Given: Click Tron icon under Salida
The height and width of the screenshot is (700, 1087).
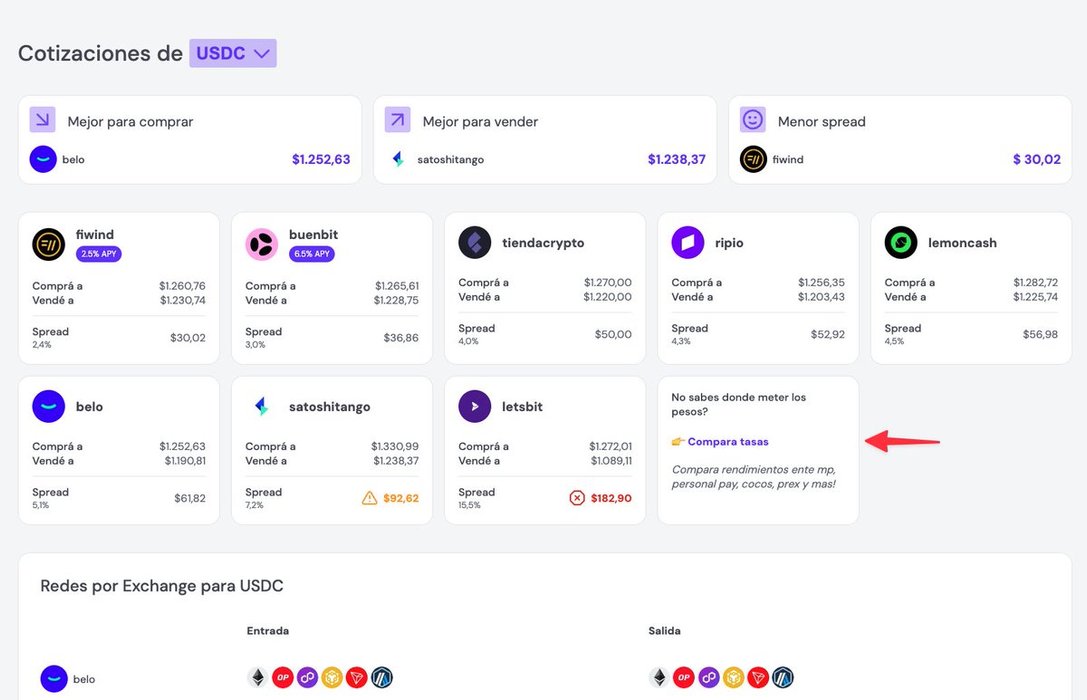Looking at the screenshot, I should click(758, 677).
